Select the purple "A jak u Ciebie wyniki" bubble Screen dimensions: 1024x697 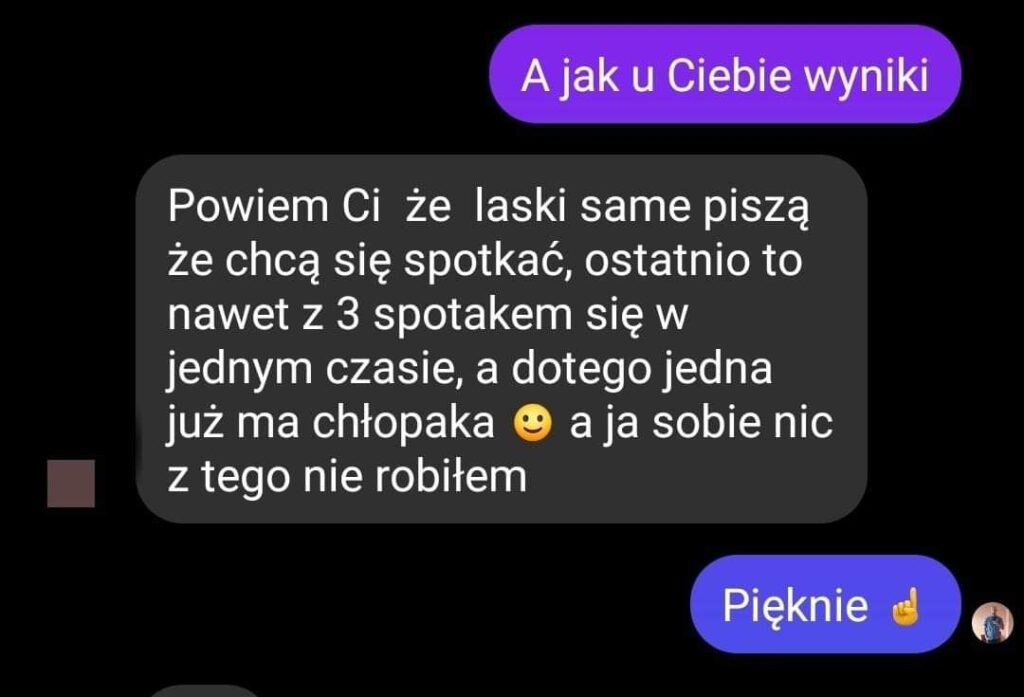[x=725, y=74]
